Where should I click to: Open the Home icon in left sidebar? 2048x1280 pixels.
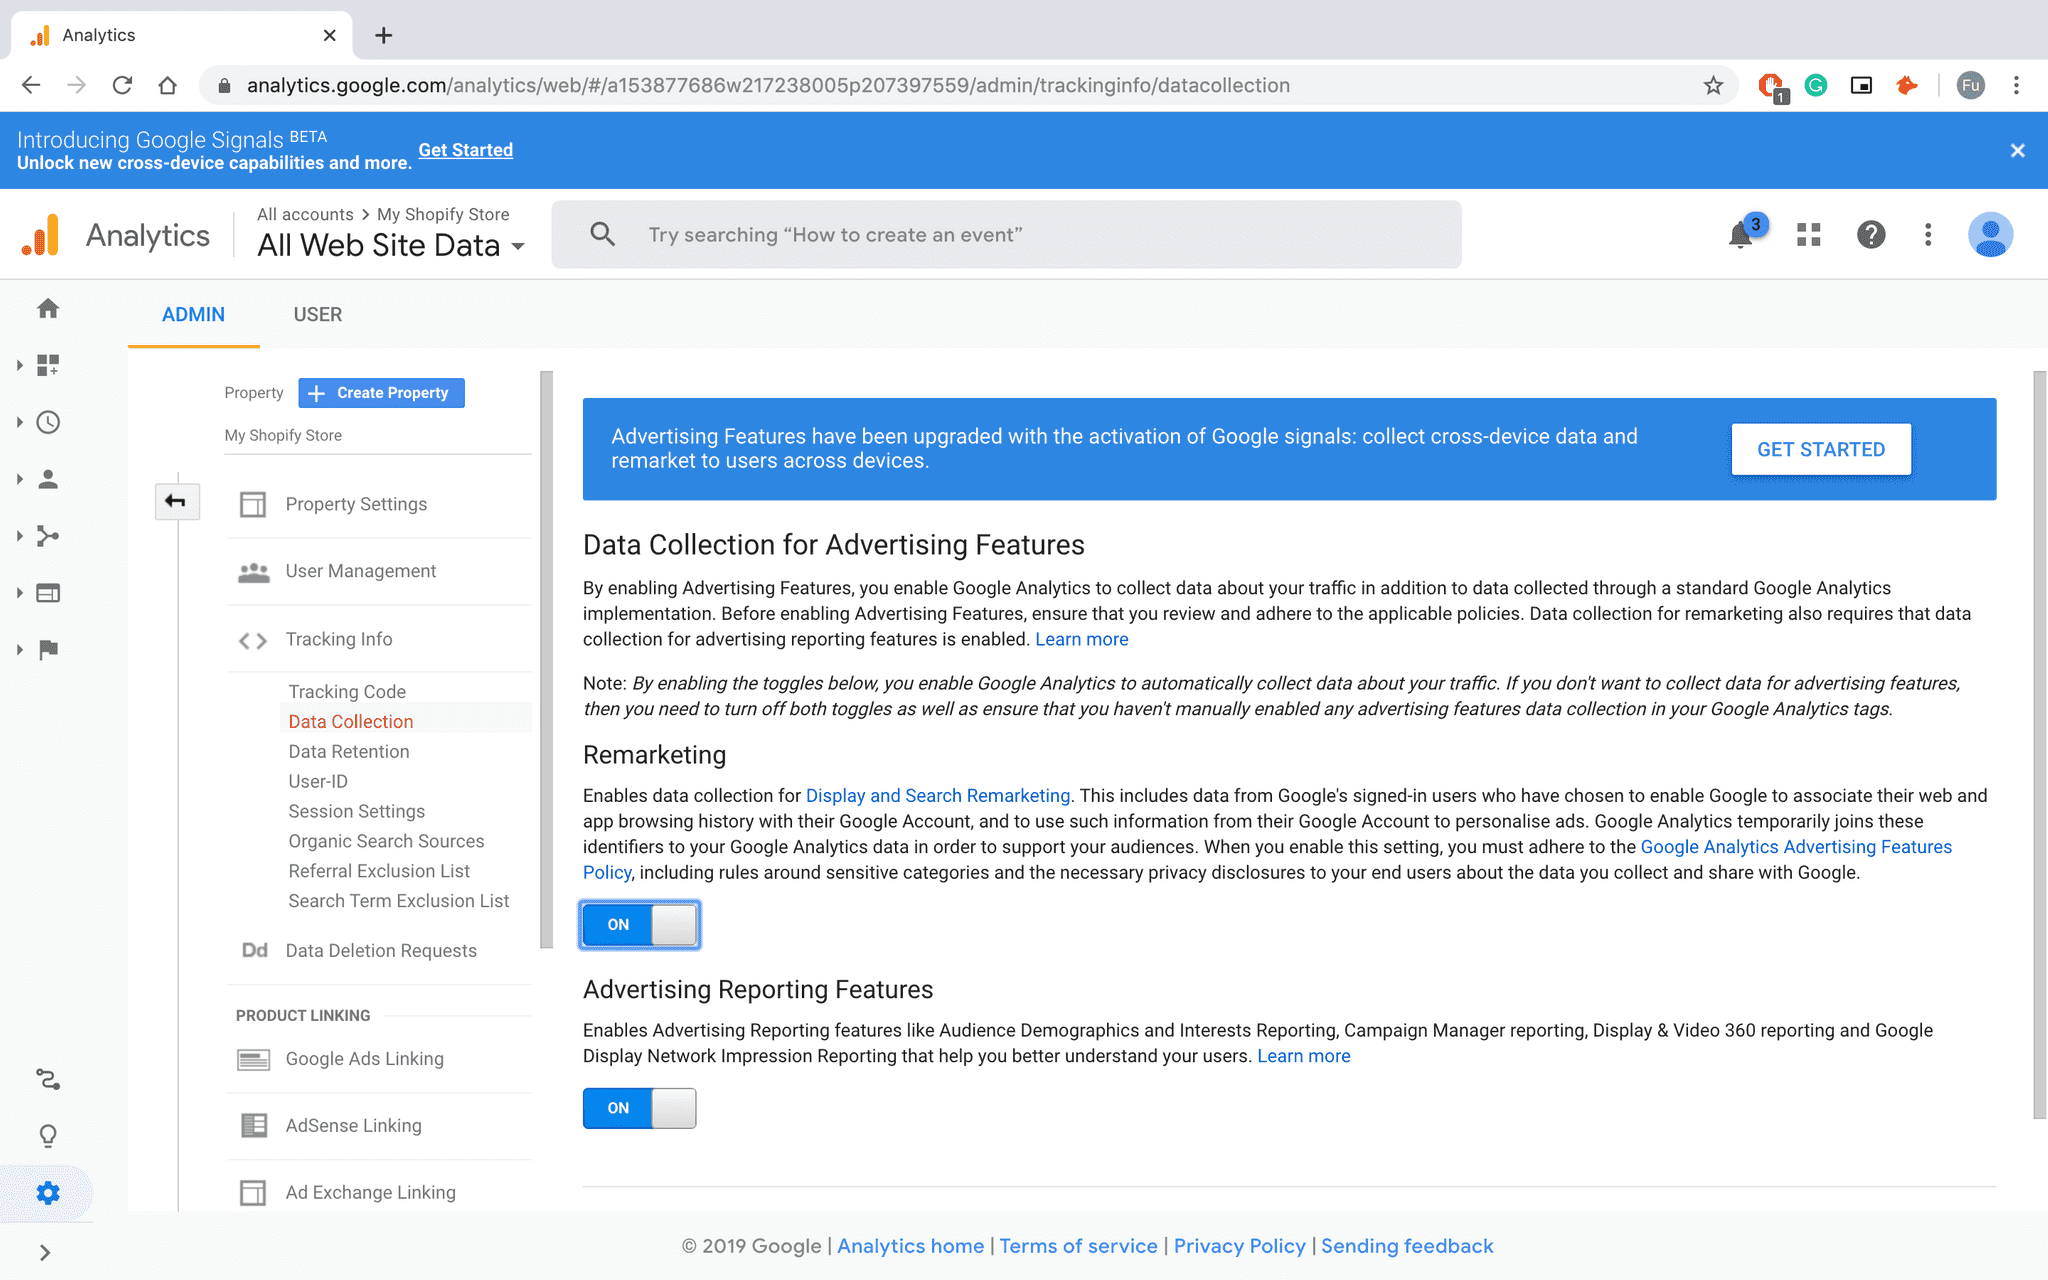(x=48, y=309)
